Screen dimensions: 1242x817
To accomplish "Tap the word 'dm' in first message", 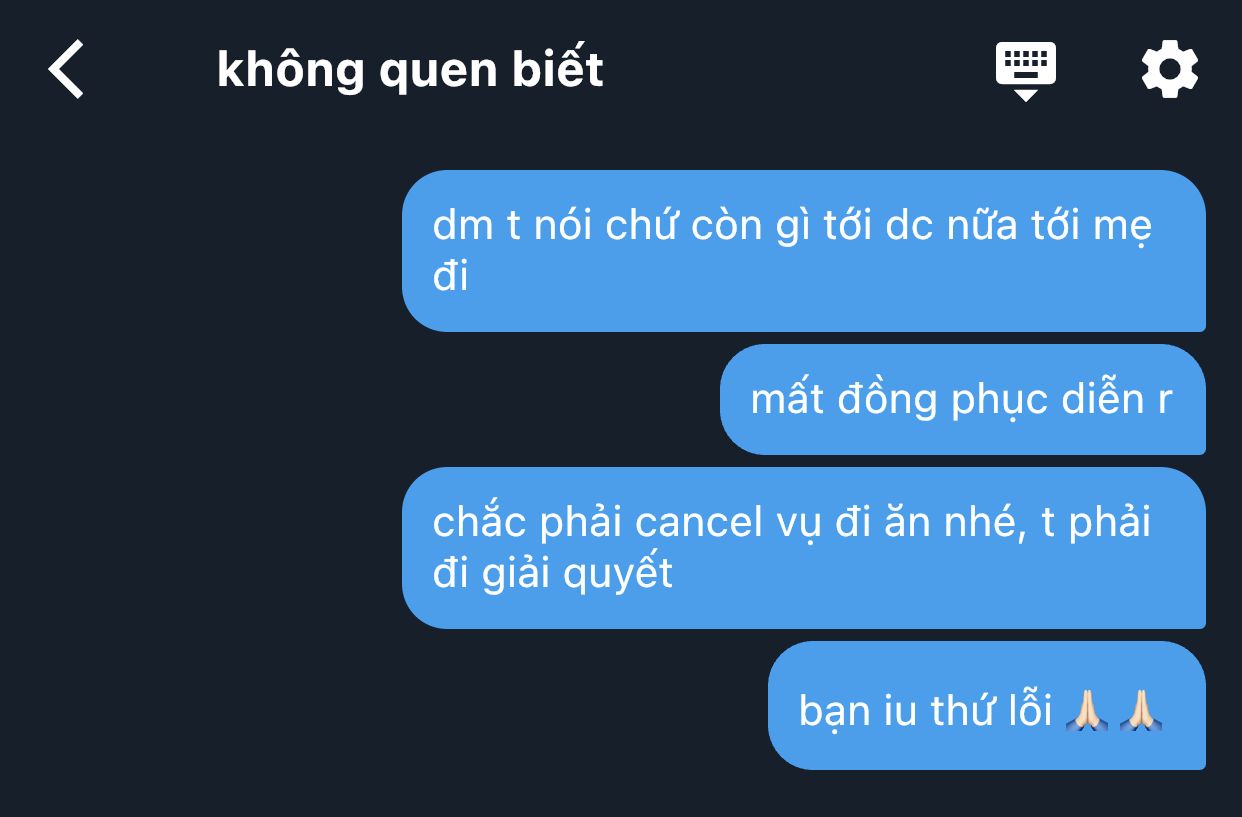I will click(x=463, y=226).
